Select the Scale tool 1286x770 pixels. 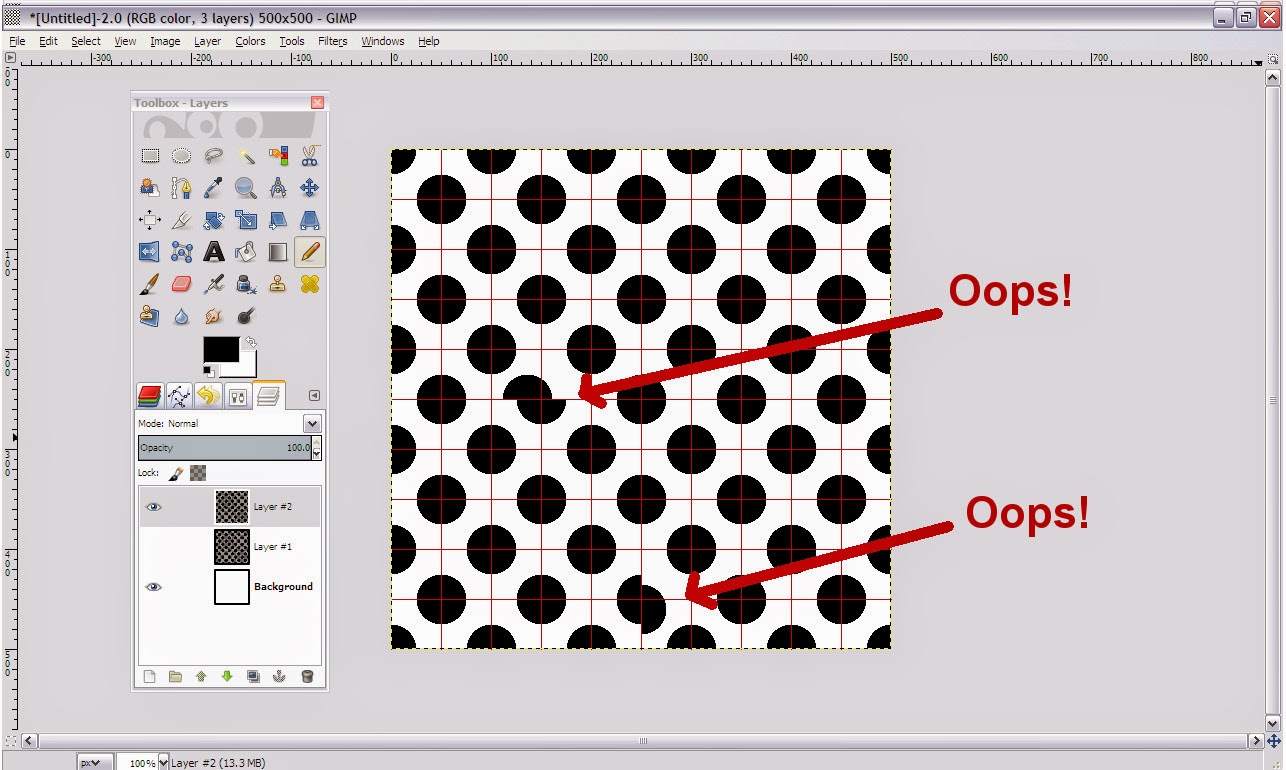point(246,220)
